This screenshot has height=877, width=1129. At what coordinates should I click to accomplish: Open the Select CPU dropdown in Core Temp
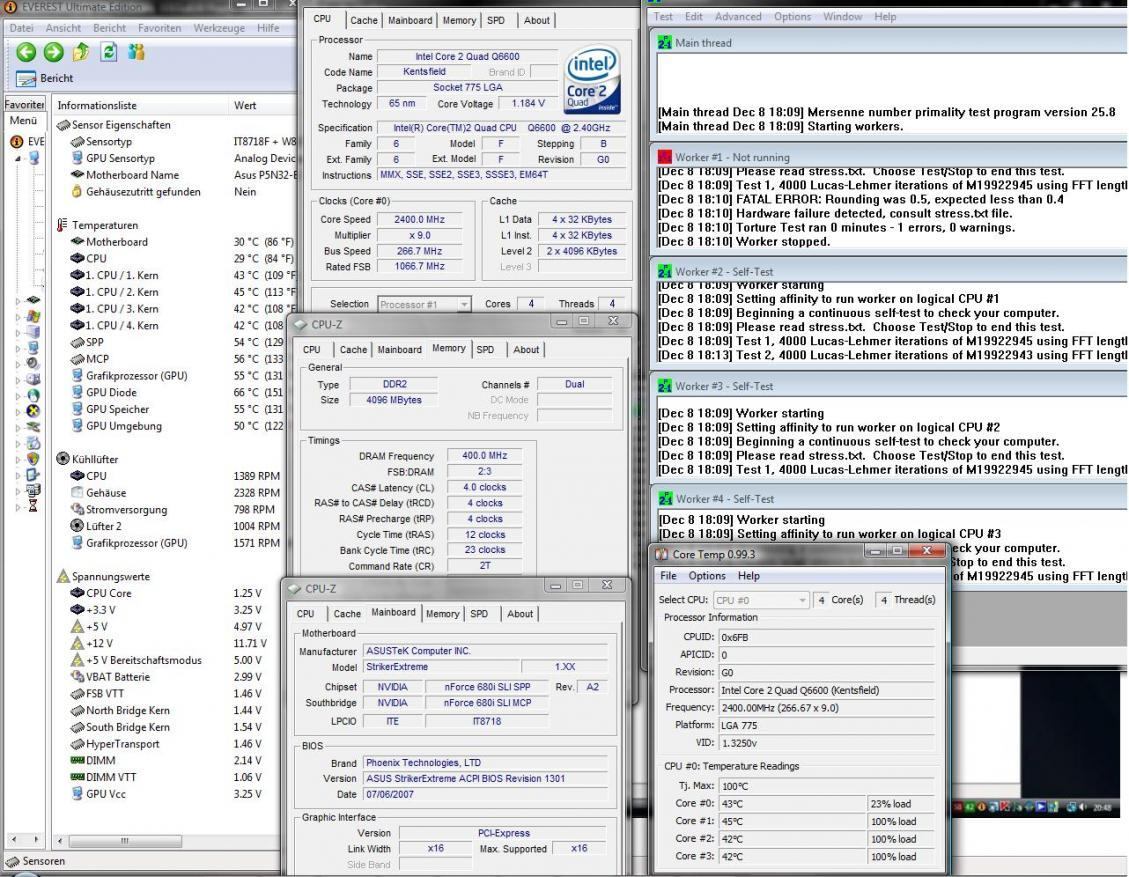click(x=760, y=600)
